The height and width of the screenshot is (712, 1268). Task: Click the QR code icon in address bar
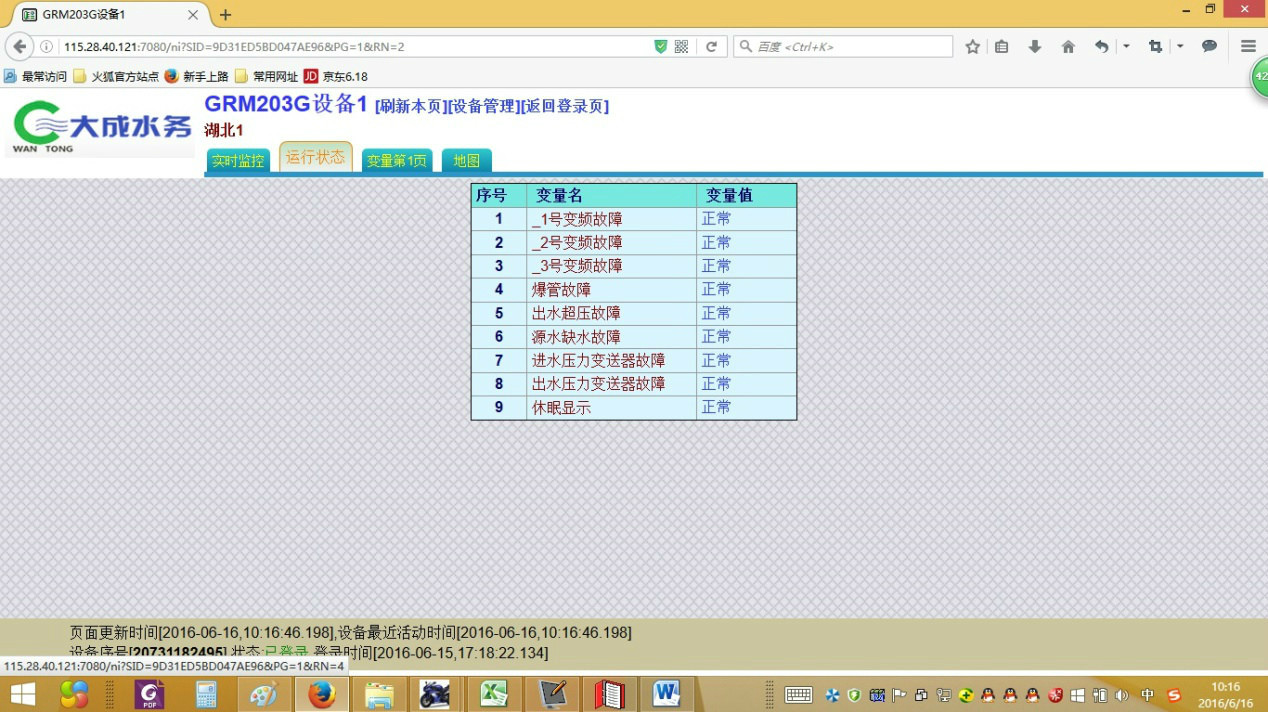pyautogui.click(x=682, y=47)
